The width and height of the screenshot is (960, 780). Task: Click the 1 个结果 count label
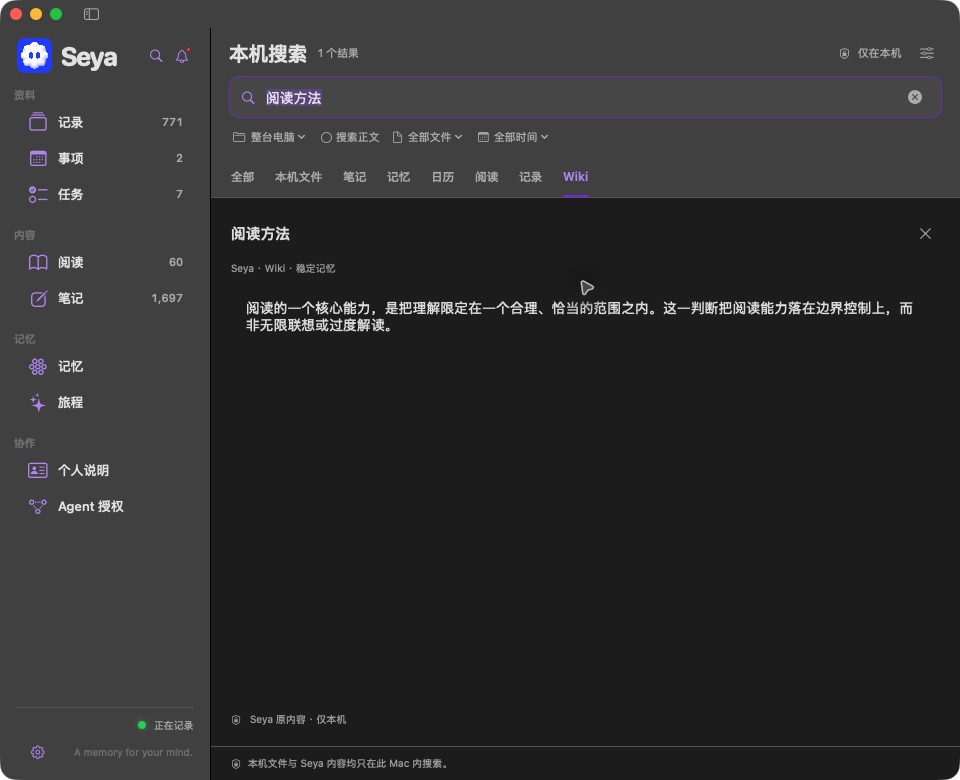click(x=338, y=54)
